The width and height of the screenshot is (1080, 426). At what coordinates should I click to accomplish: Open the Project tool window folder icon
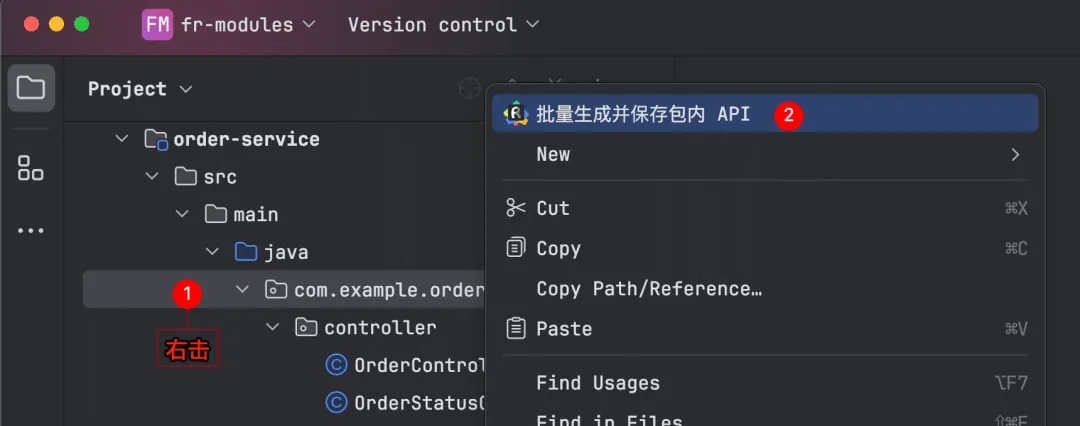31,88
